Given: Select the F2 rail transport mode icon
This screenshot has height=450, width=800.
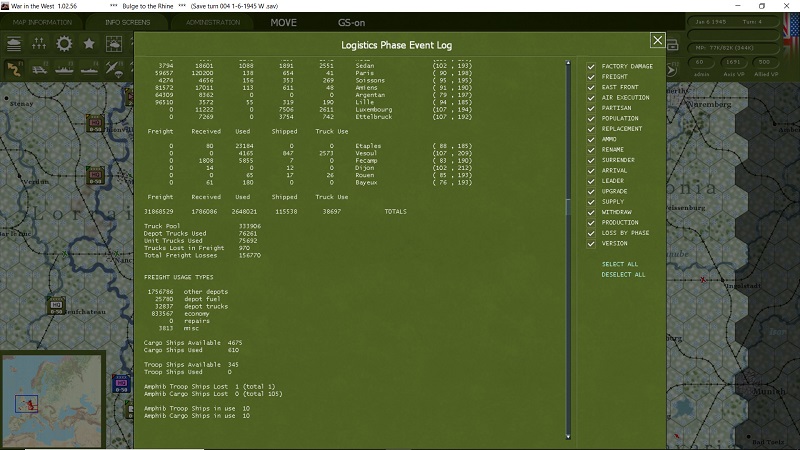Looking at the screenshot, I should click(x=39, y=69).
